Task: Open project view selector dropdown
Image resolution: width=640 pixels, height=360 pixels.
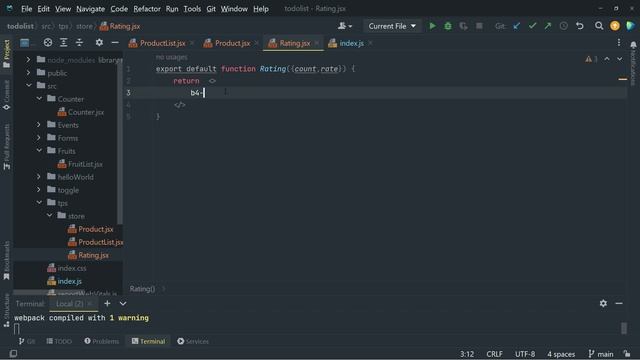Action: coord(25,42)
